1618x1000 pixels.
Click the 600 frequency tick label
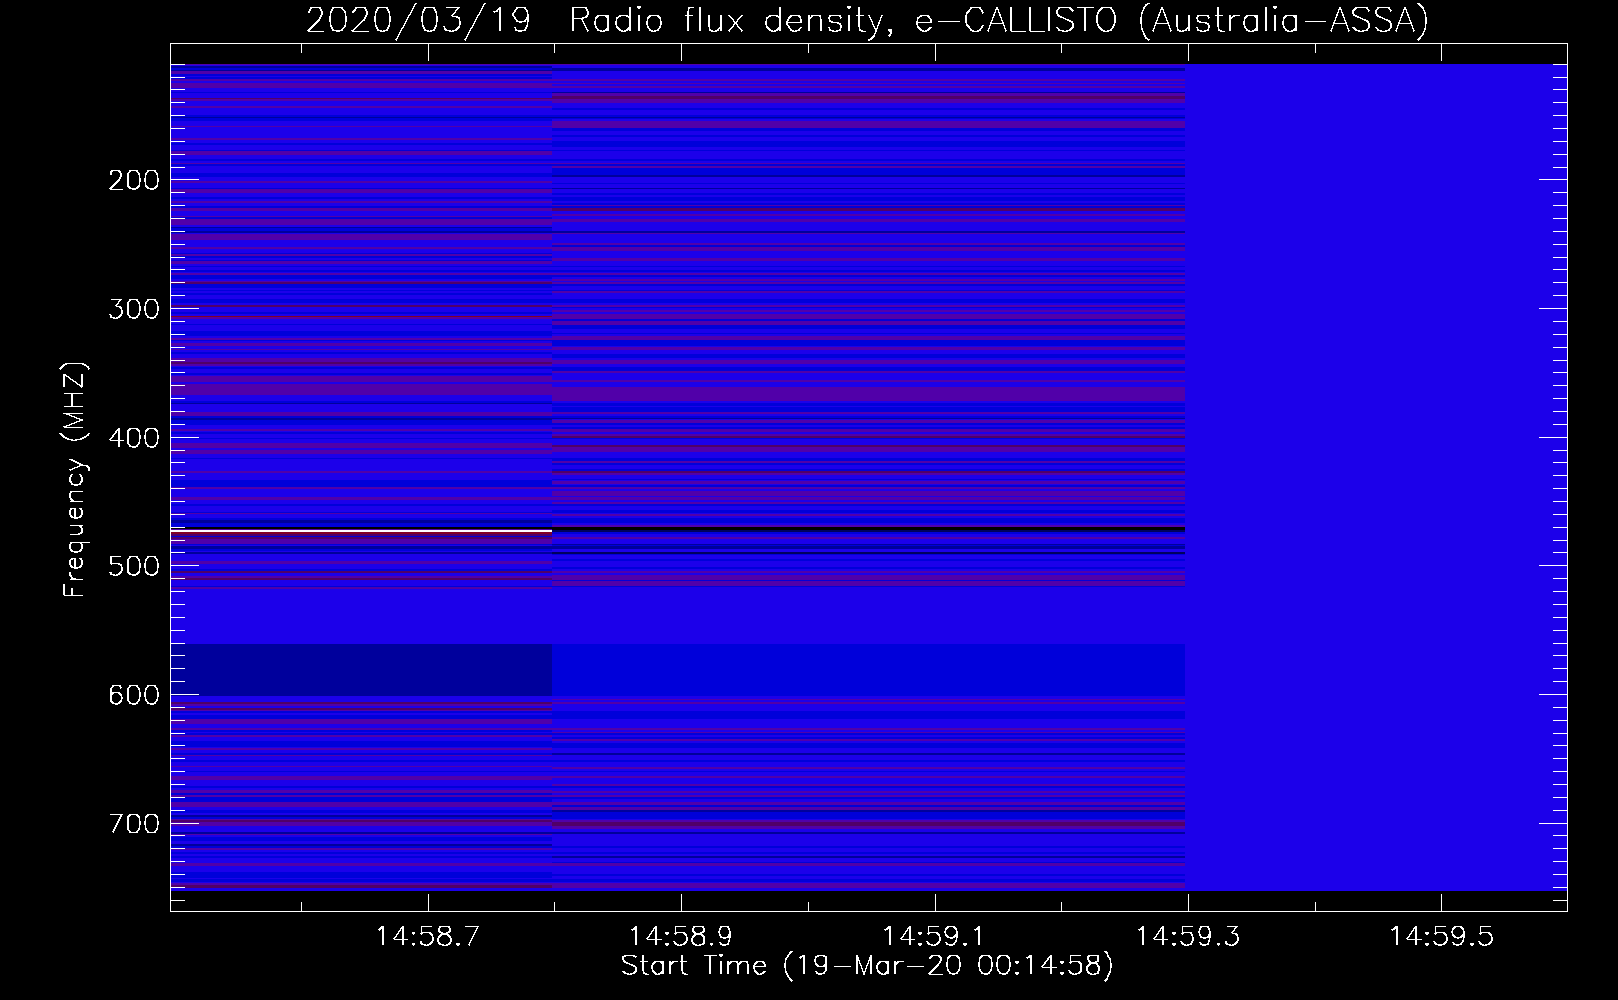(x=134, y=695)
